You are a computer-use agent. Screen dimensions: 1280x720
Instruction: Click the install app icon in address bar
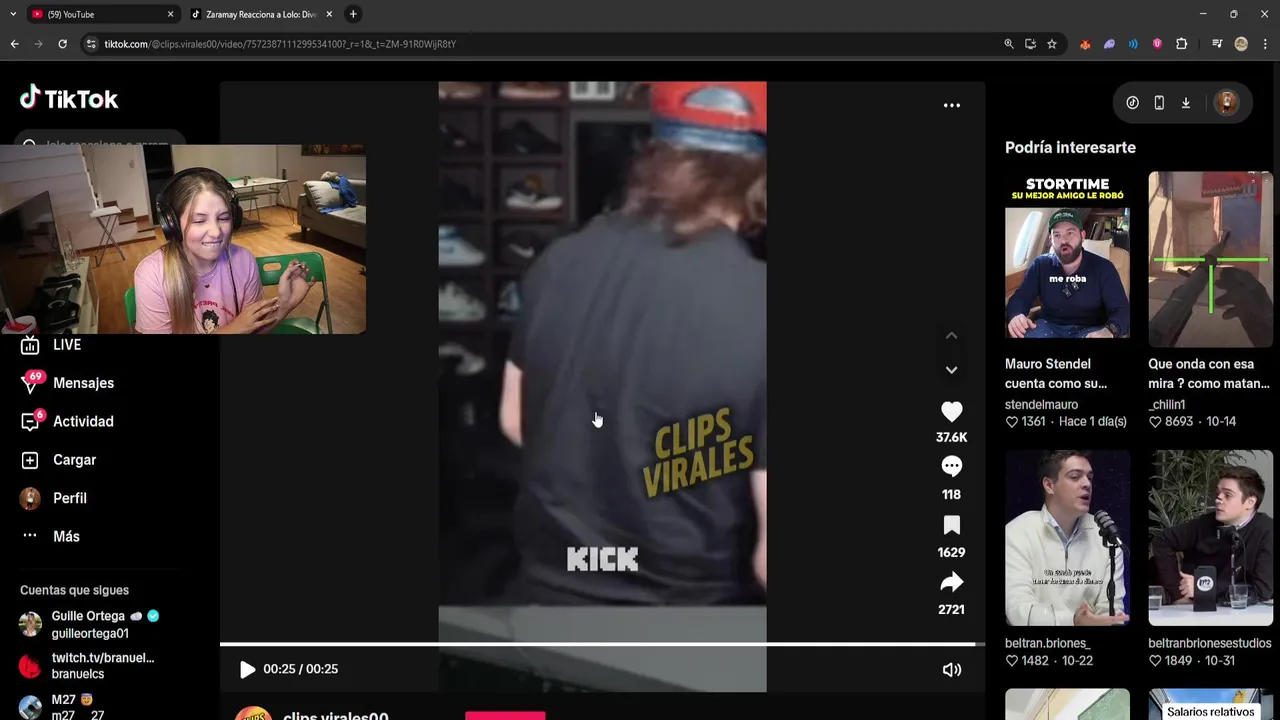(1030, 44)
